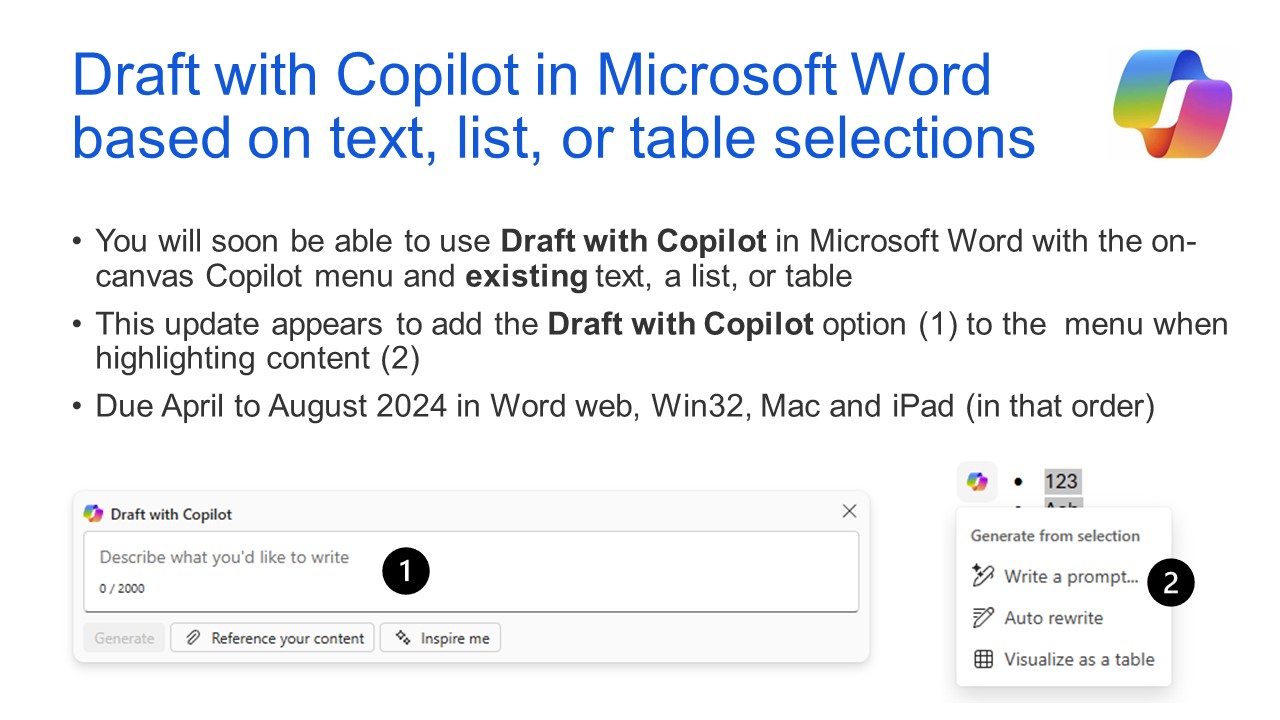Click the sparkle icon on Inspire me
This screenshot has width=1280, height=720.
click(403, 638)
